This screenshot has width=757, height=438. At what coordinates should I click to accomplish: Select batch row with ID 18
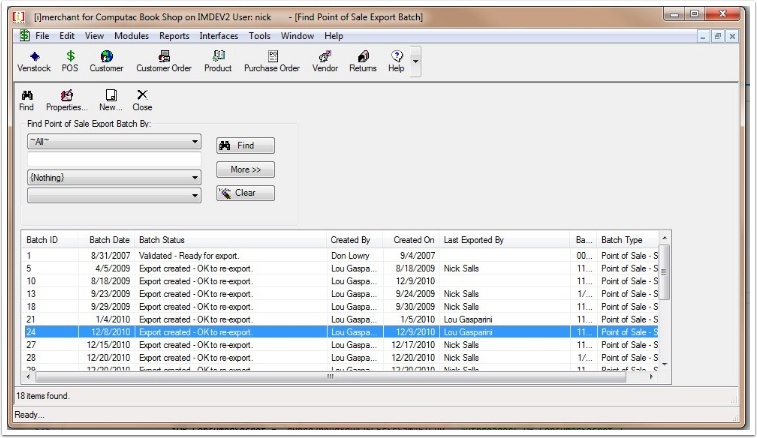(x=340, y=307)
